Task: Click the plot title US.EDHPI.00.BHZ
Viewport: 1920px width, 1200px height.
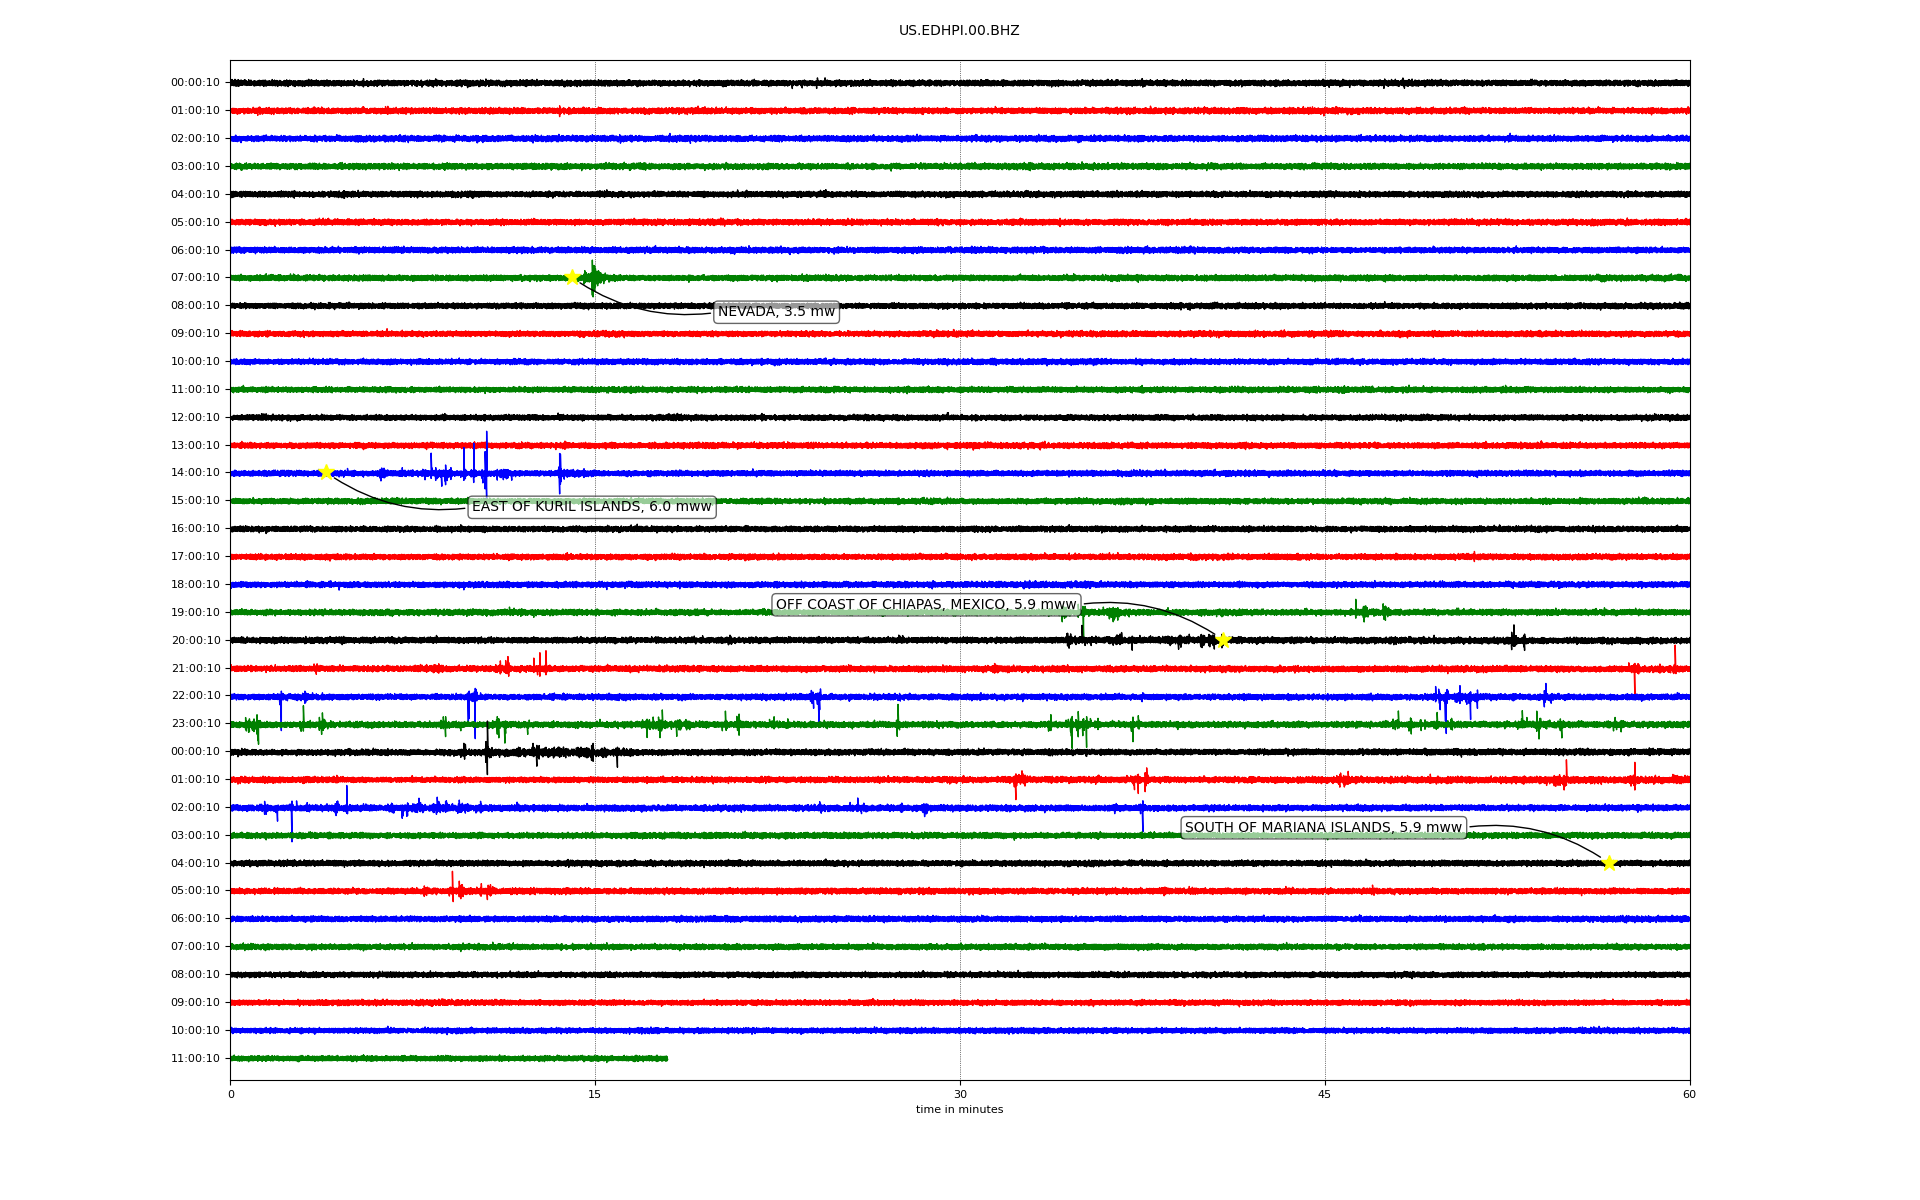Action: pyautogui.click(x=959, y=31)
